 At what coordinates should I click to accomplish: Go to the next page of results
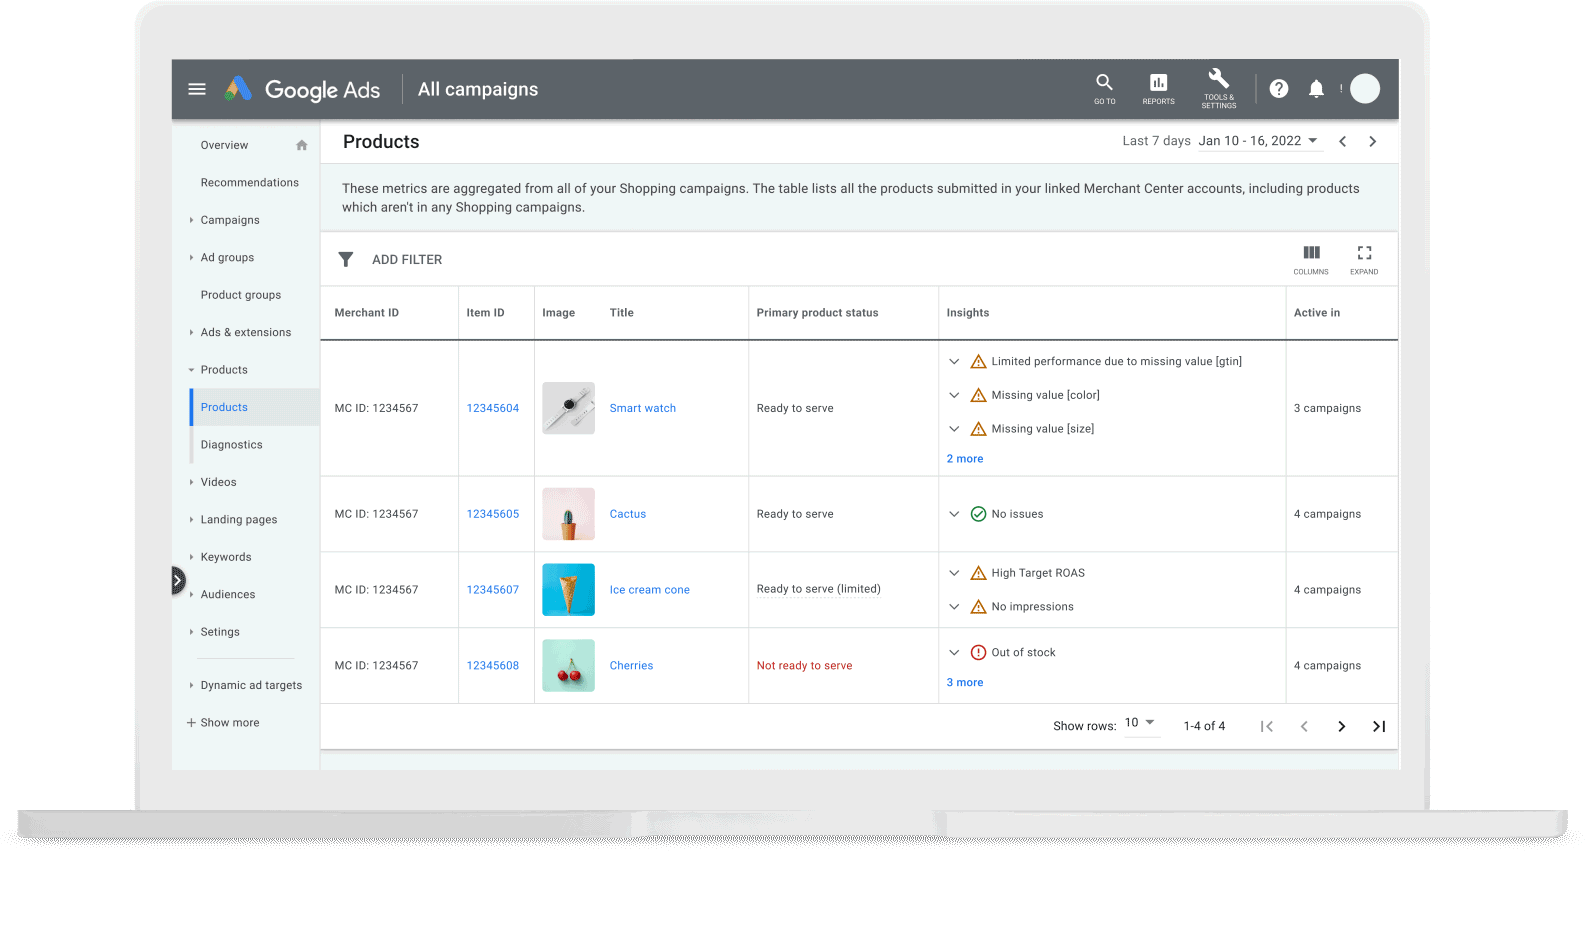[1341, 726]
